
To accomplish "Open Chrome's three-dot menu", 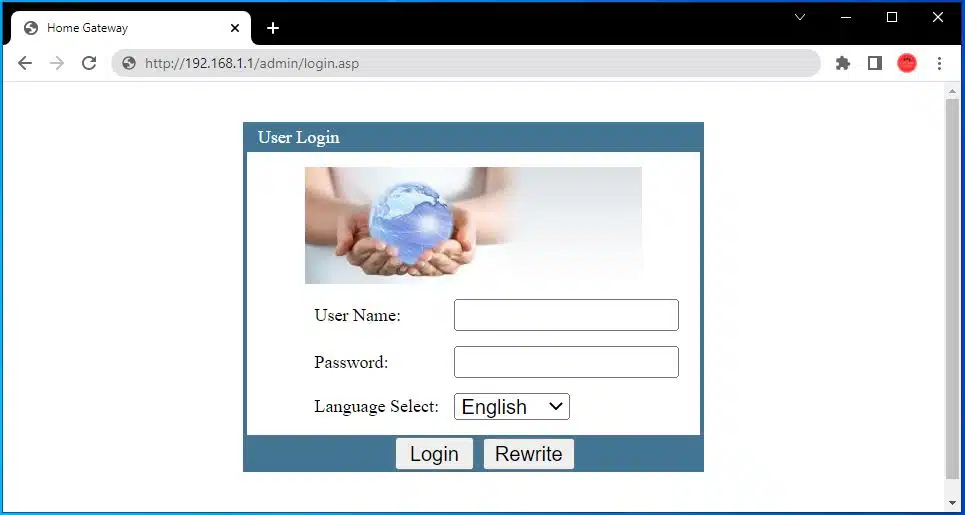I will tap(939, 63).
